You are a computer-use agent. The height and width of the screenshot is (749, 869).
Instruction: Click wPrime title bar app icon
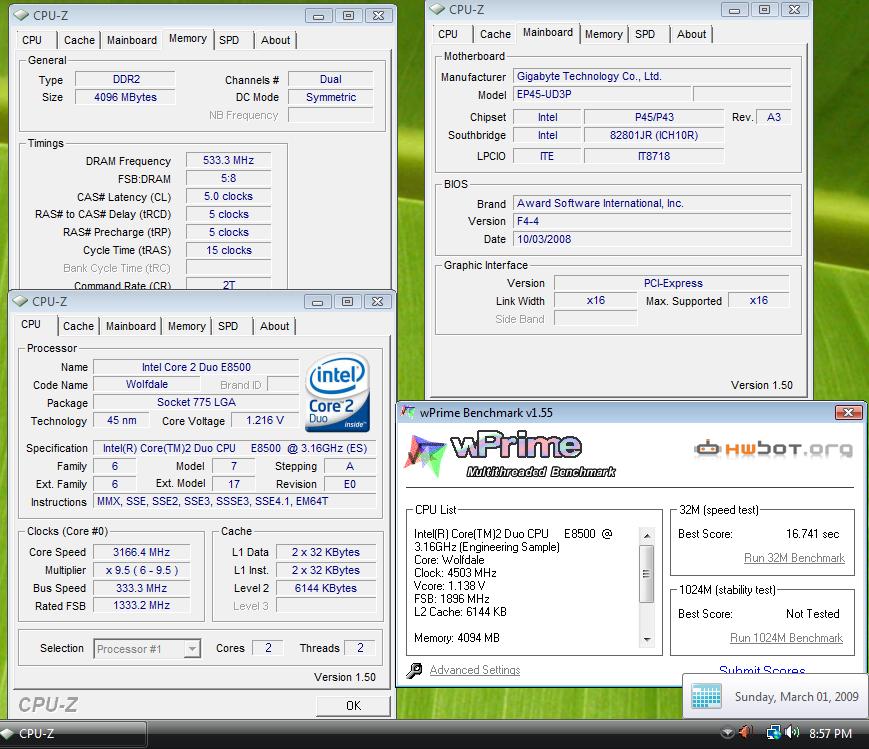(x=408, y=412)
